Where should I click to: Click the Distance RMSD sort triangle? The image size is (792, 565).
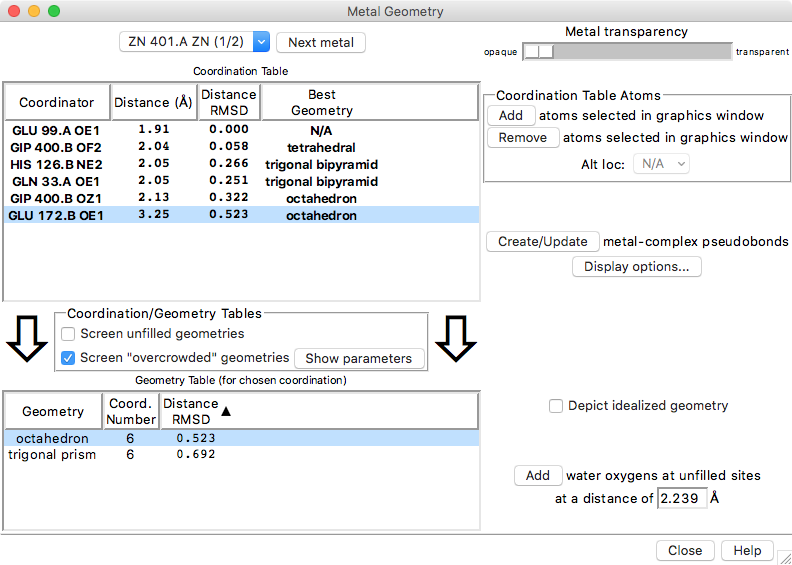[x=226, y=411]
